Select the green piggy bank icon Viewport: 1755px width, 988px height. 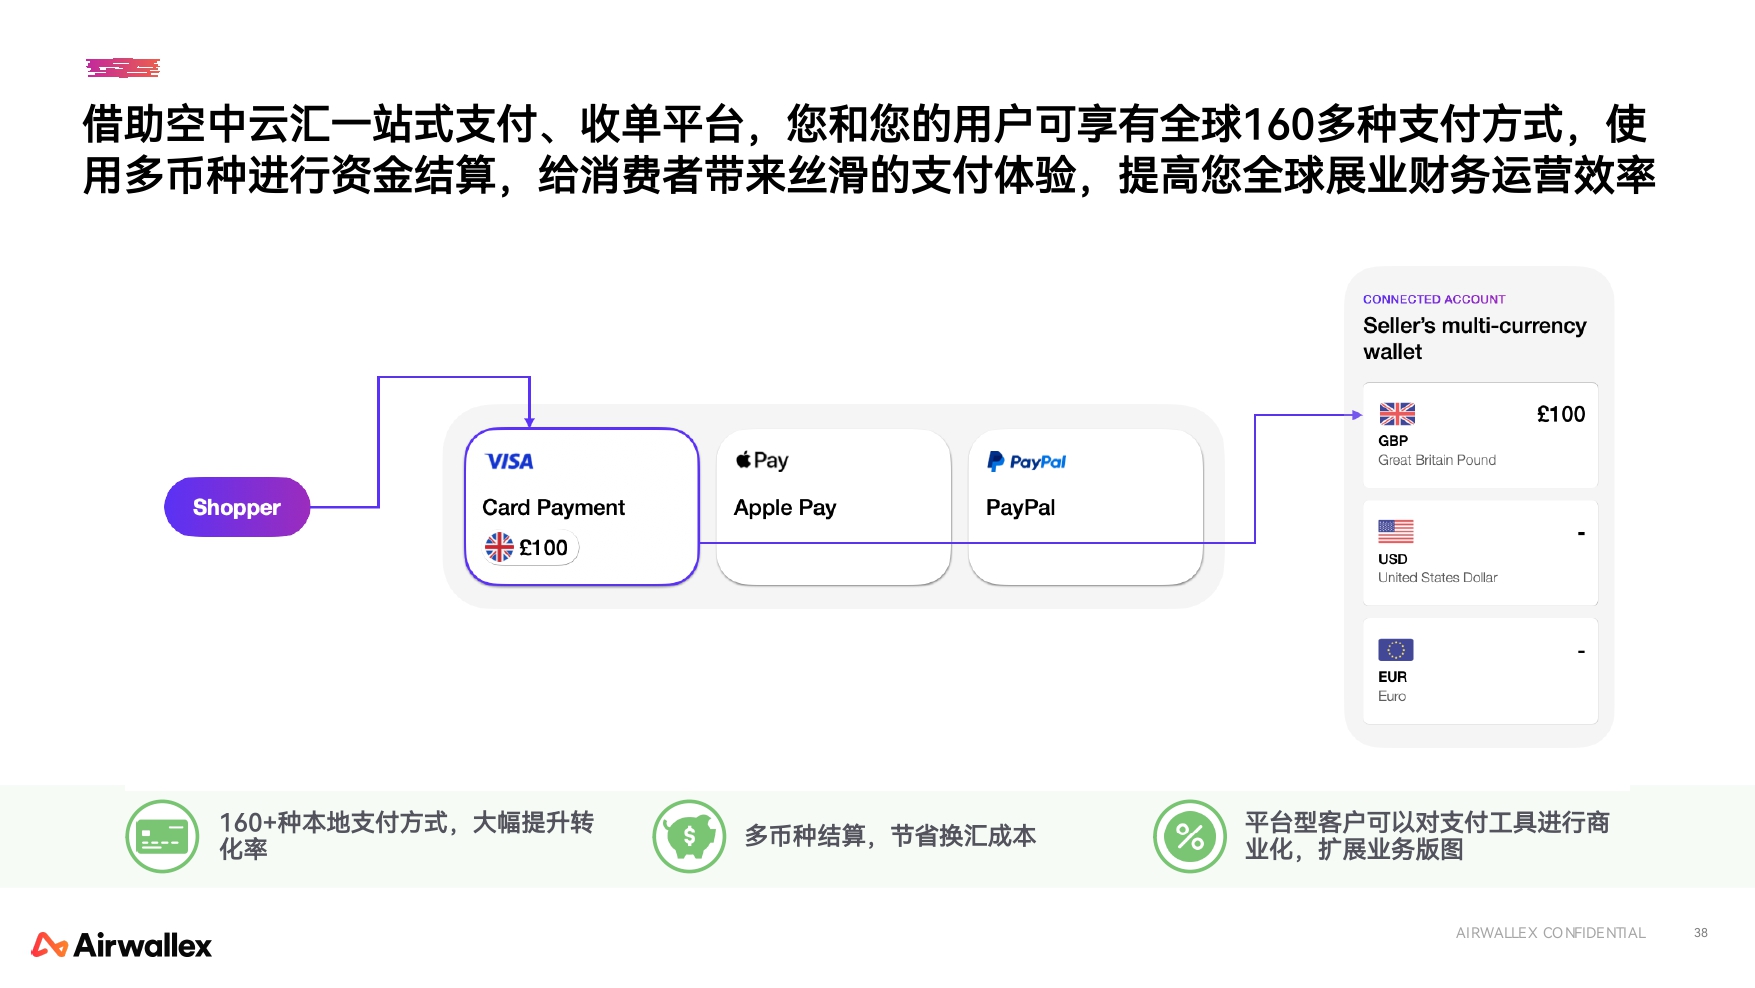coord(689,836)
